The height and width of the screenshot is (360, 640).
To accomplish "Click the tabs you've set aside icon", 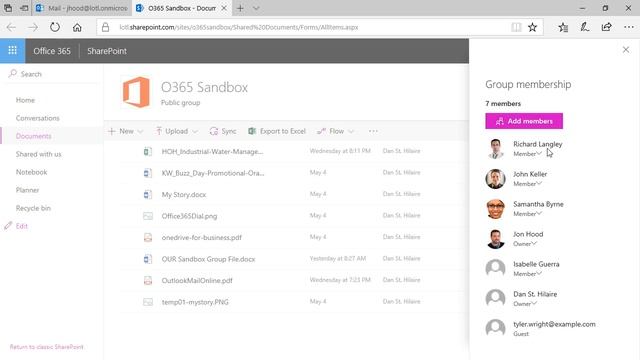I will (x=8, y=8).
